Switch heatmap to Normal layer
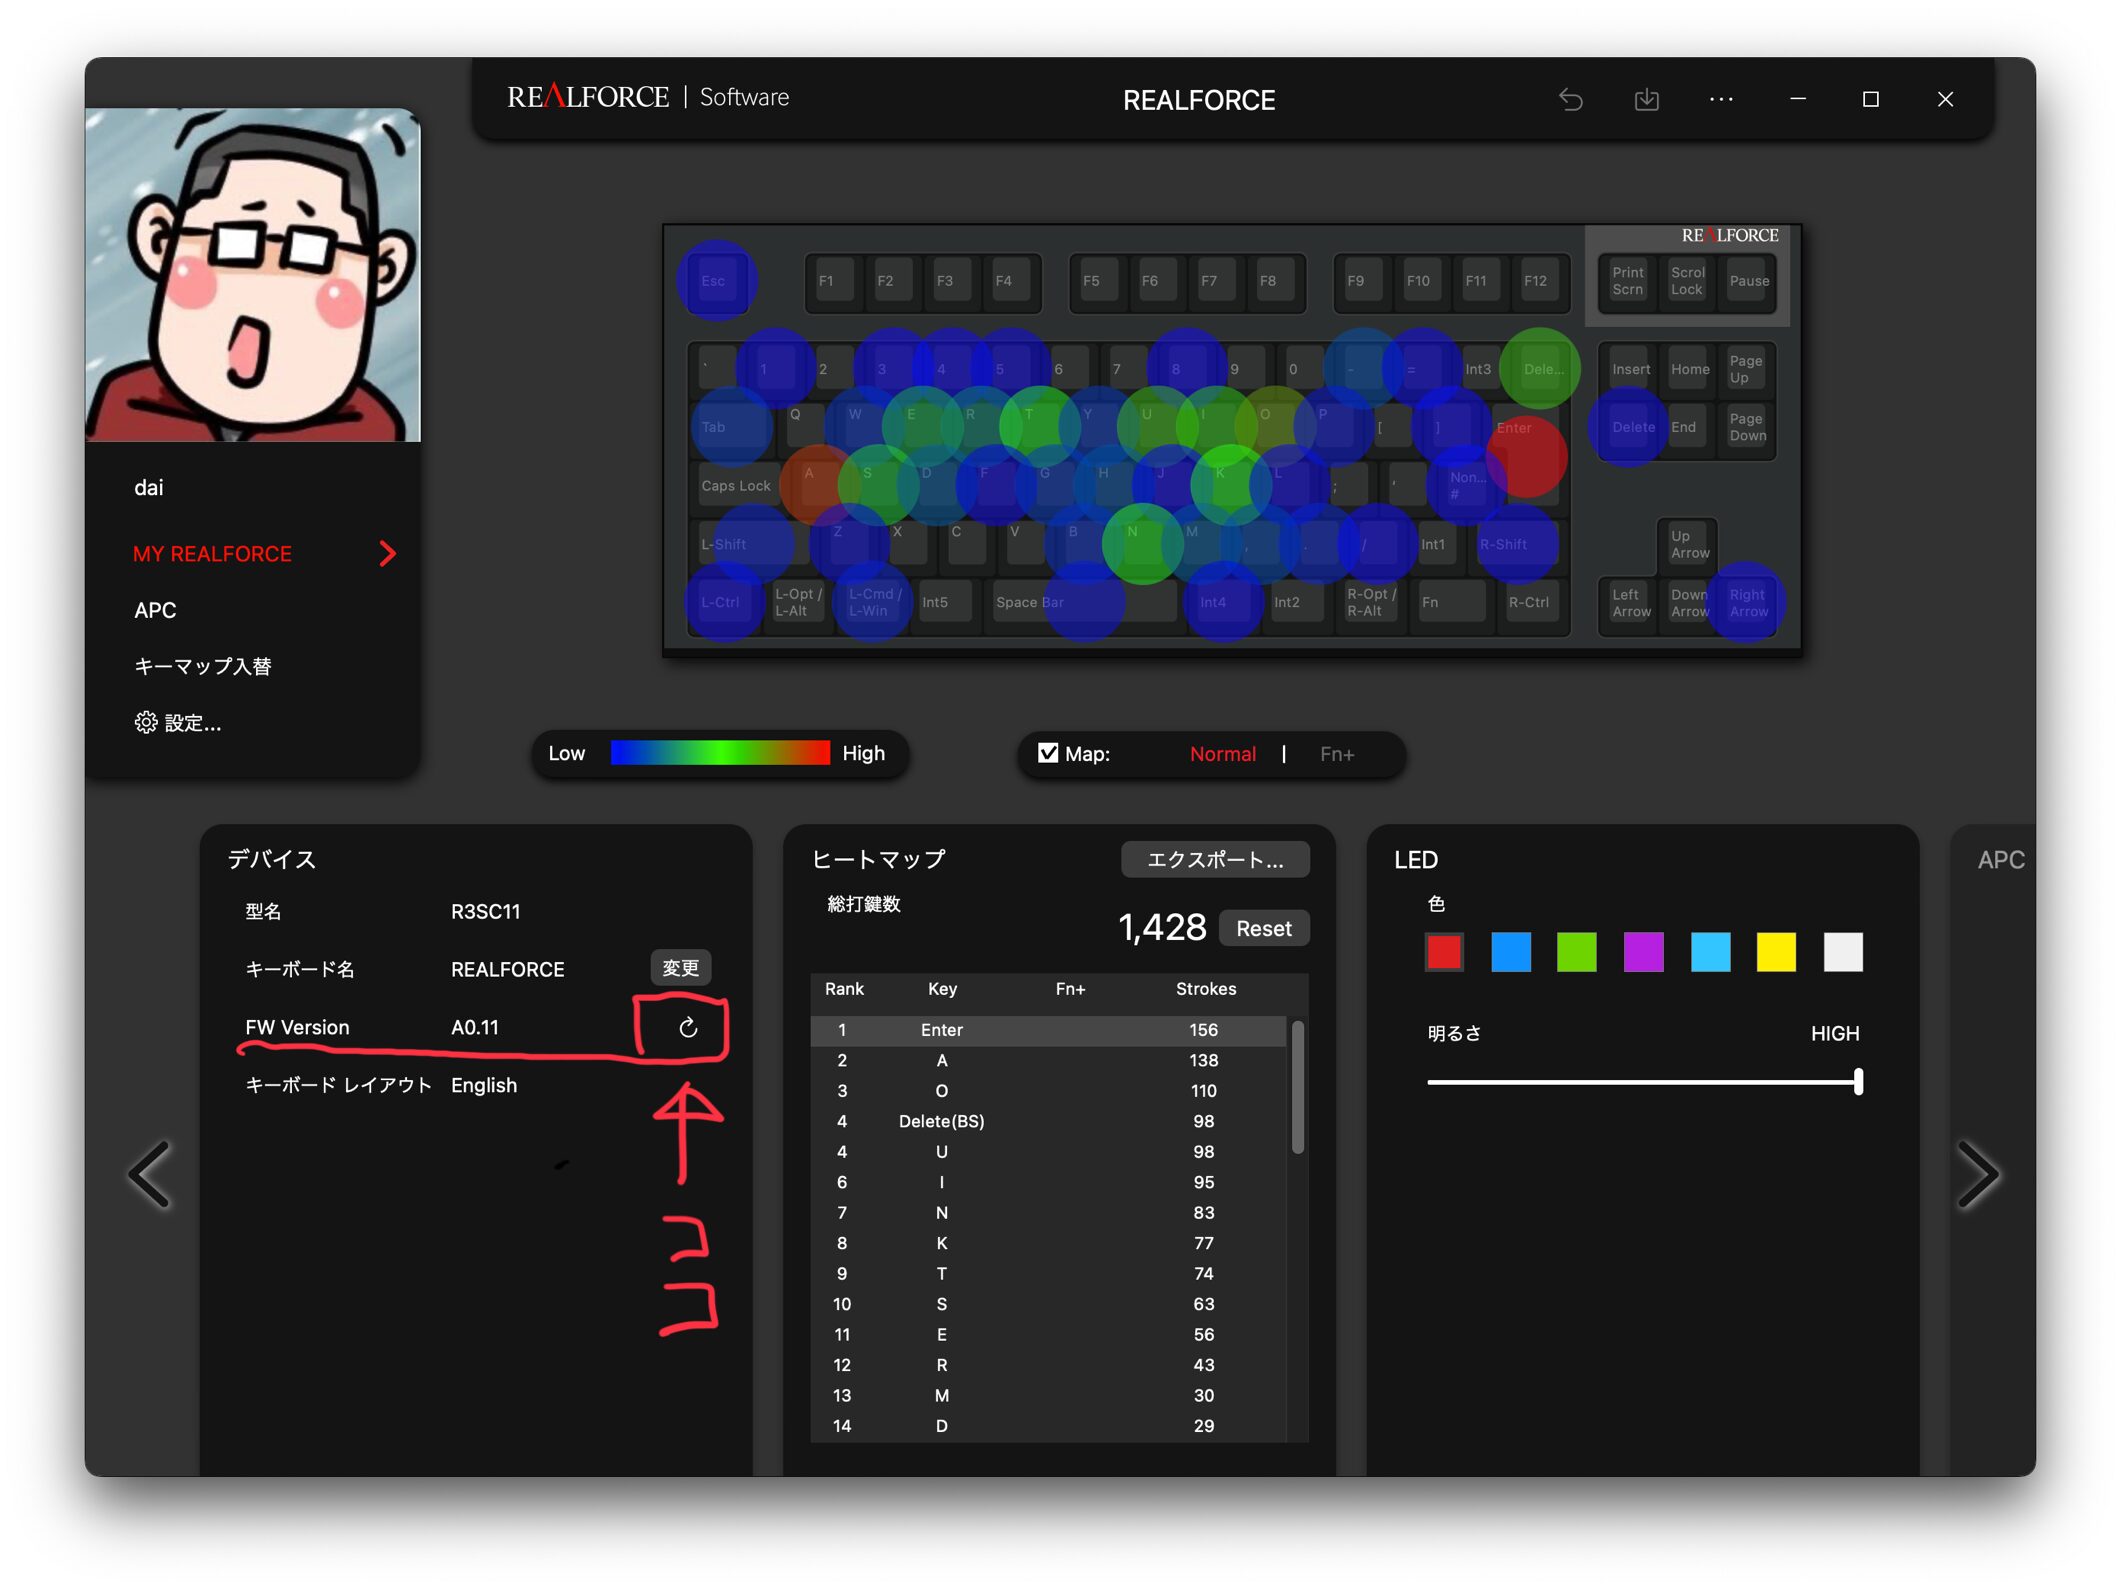Screen dimensions: 2121x1589 tap(1222, 754)
